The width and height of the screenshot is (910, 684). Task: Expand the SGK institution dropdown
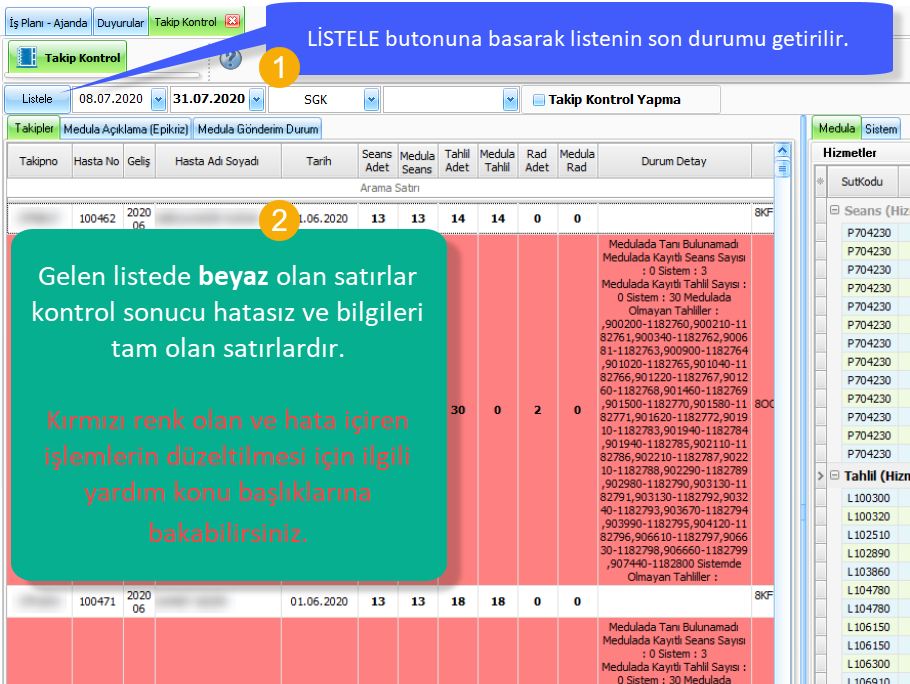click(x=371, y=100)
